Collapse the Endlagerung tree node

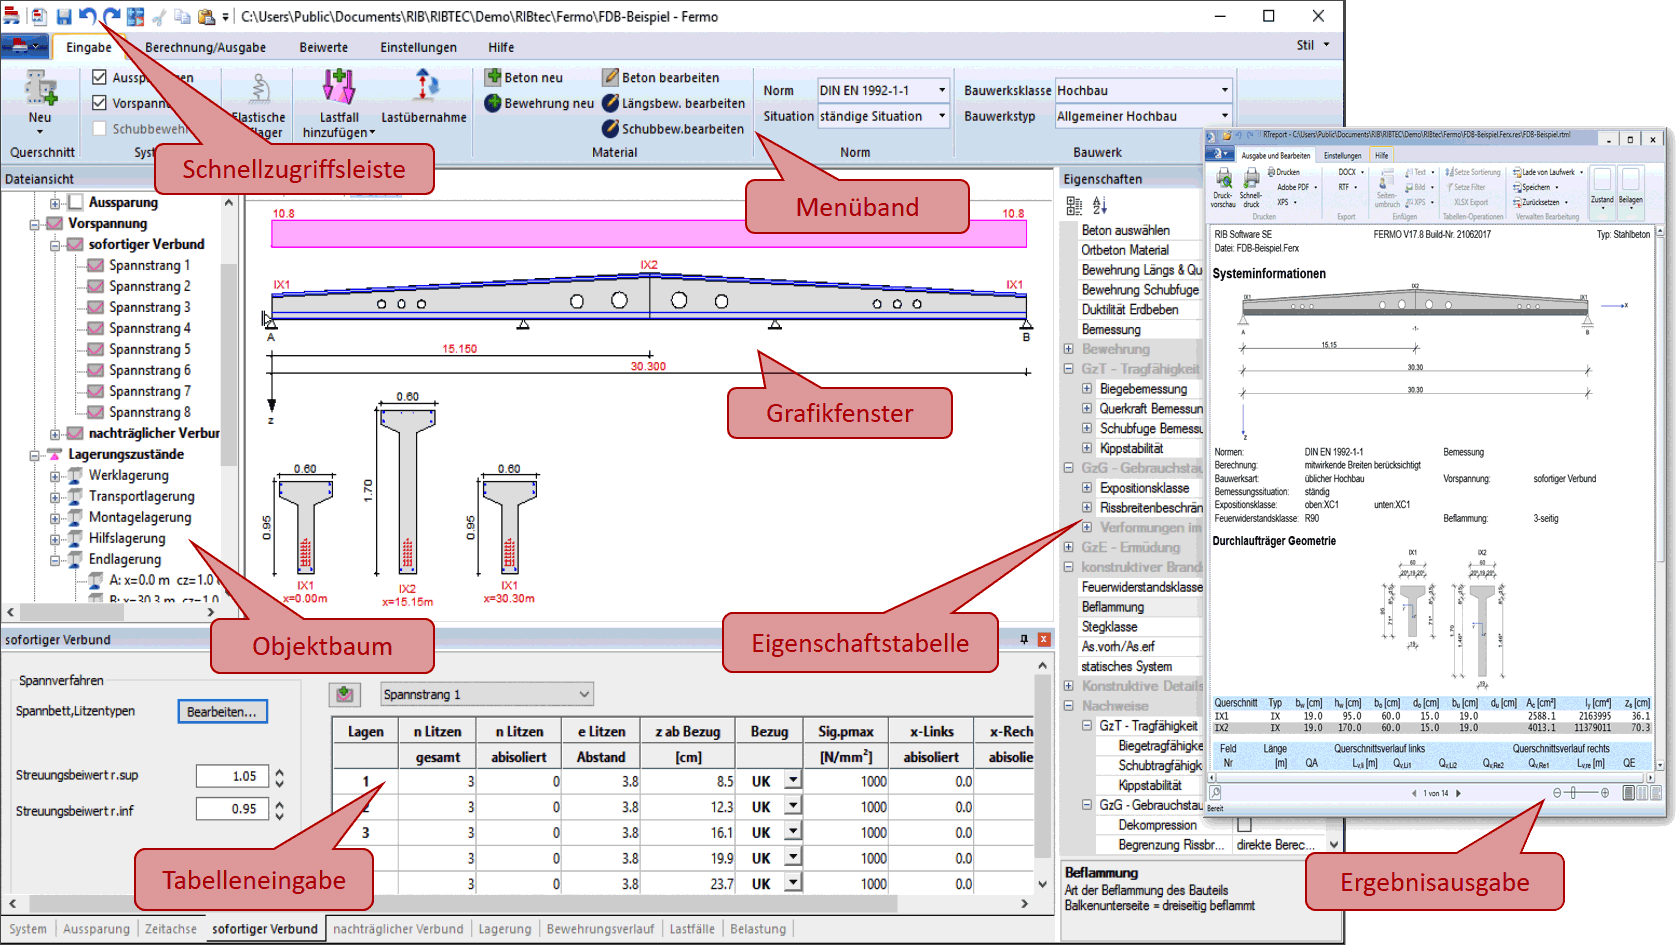coord(56,560)
